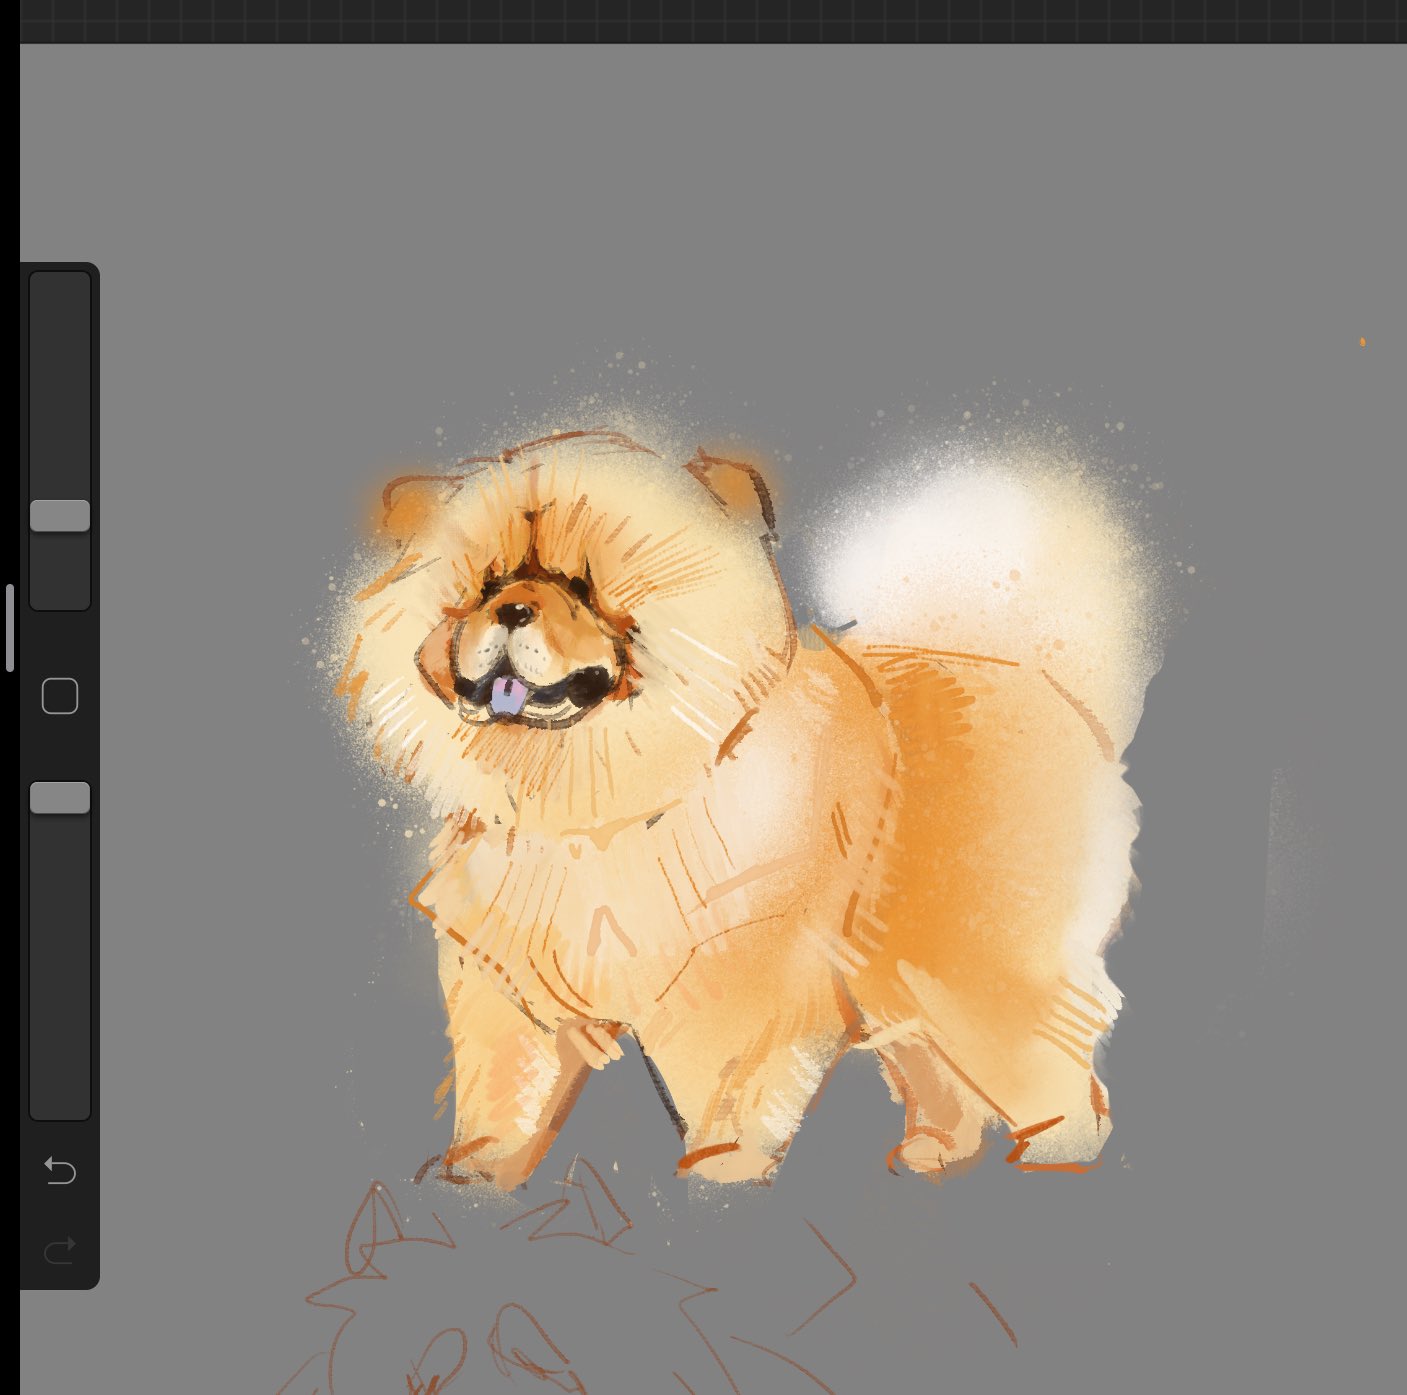Click the stray orange speck on canvas
The image size is (1407, 1395).
[x=1362, y=342]
